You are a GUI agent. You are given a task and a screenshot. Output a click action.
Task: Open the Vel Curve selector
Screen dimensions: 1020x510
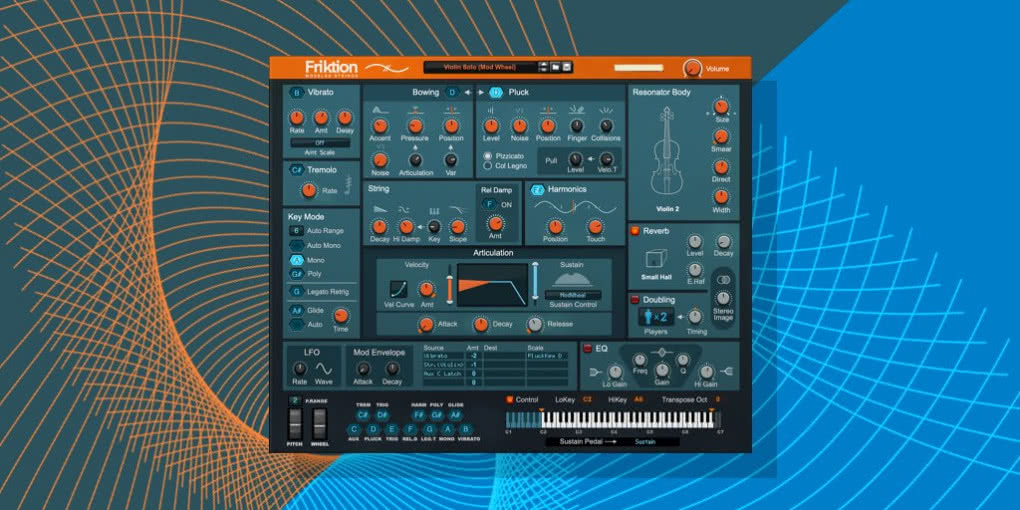coord(398,289)
